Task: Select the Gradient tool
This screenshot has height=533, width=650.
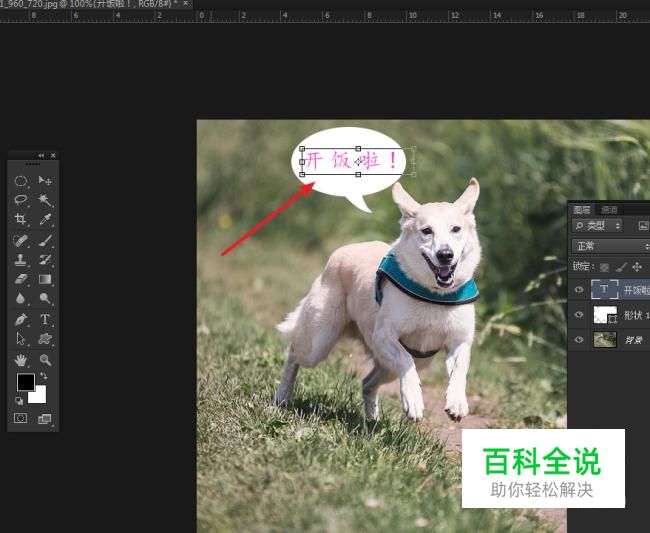Action: pos(45,279)
